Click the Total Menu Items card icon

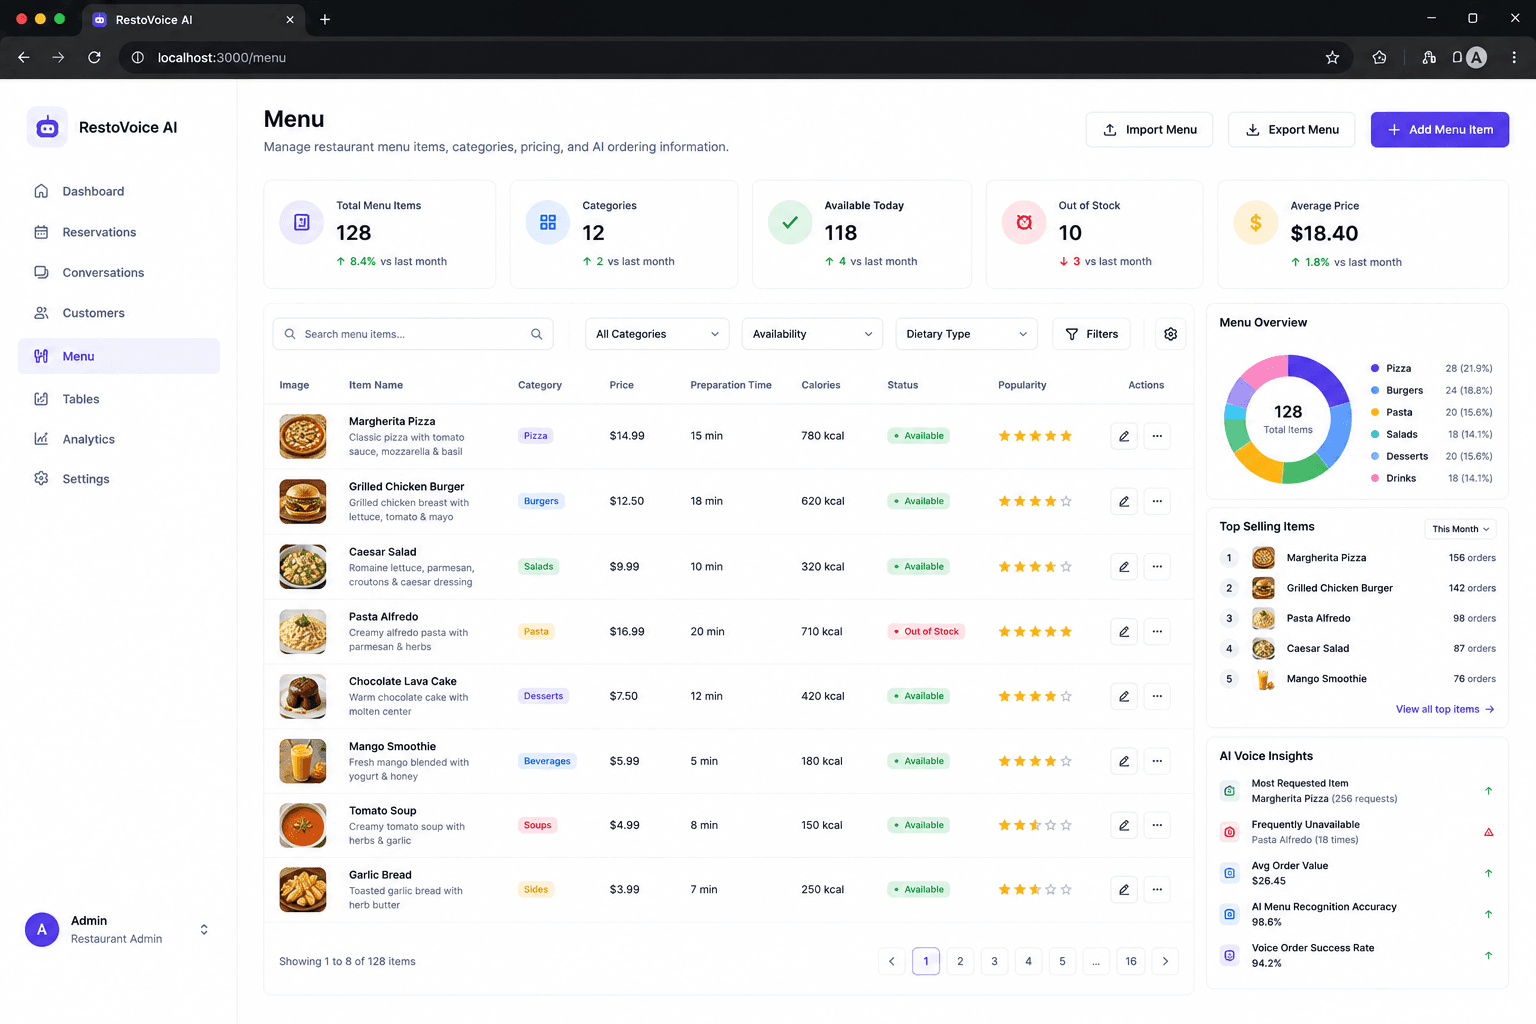click(301, 222)
